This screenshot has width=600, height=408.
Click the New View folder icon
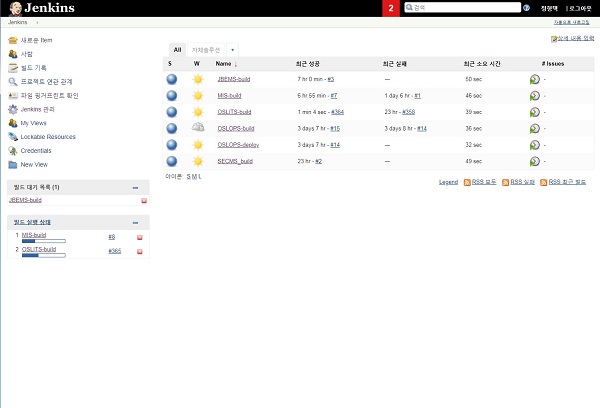(x=13, y=165)
